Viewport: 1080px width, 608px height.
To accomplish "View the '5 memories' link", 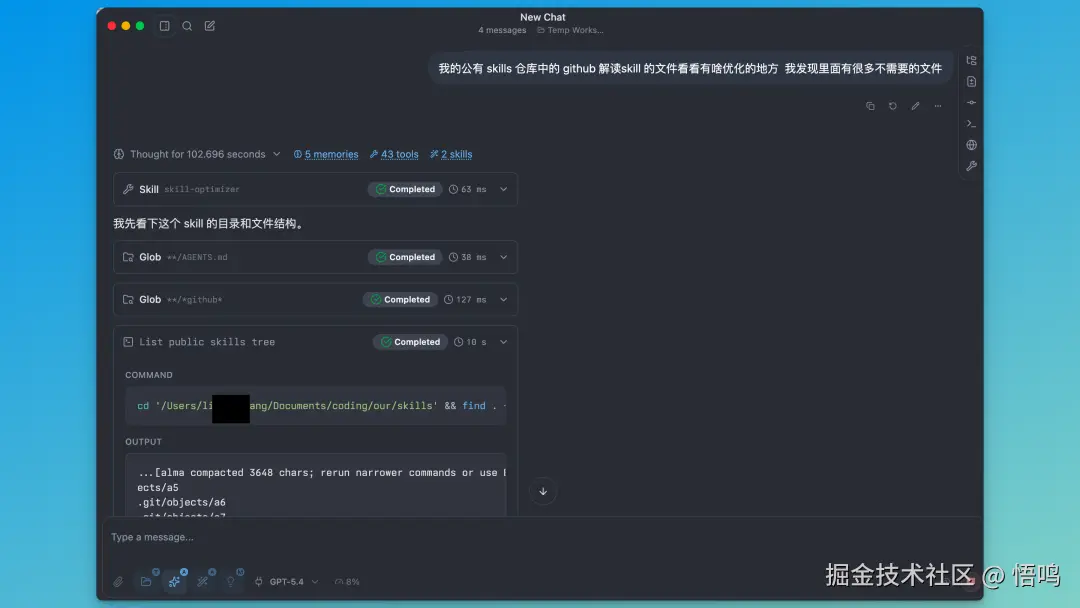I will pyautogui.click(x=331, y=154).
